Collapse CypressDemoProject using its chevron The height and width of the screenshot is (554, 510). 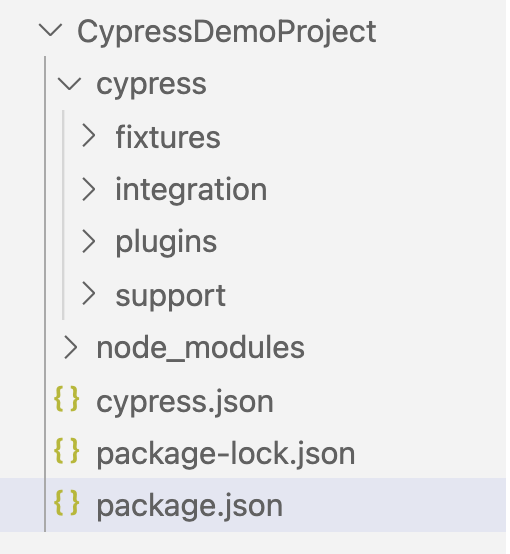pos(51,30)
